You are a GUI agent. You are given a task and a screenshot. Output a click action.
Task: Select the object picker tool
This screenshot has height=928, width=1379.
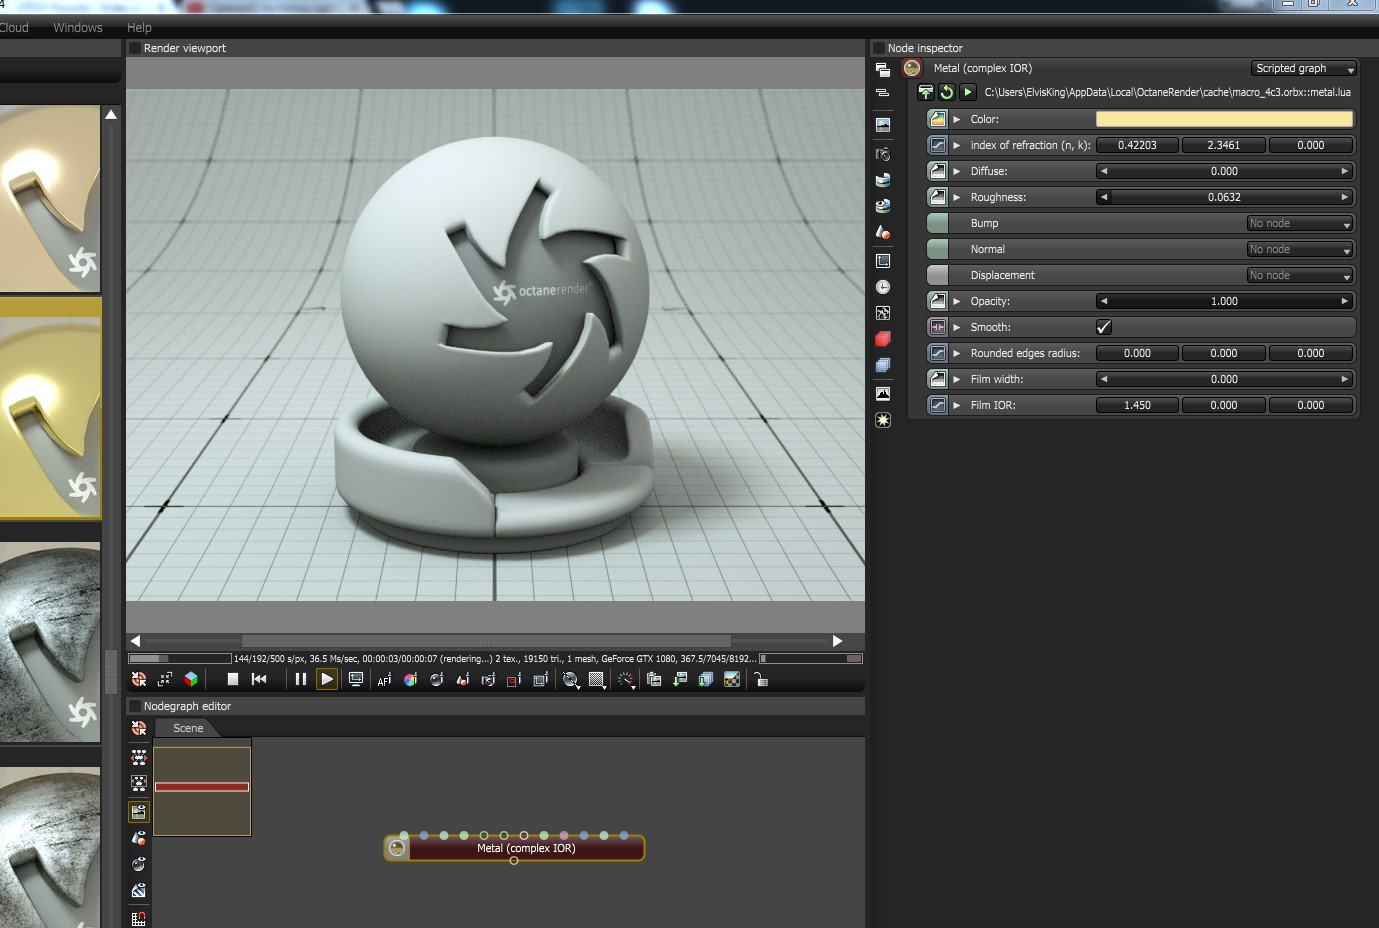[x=462, y=680]
